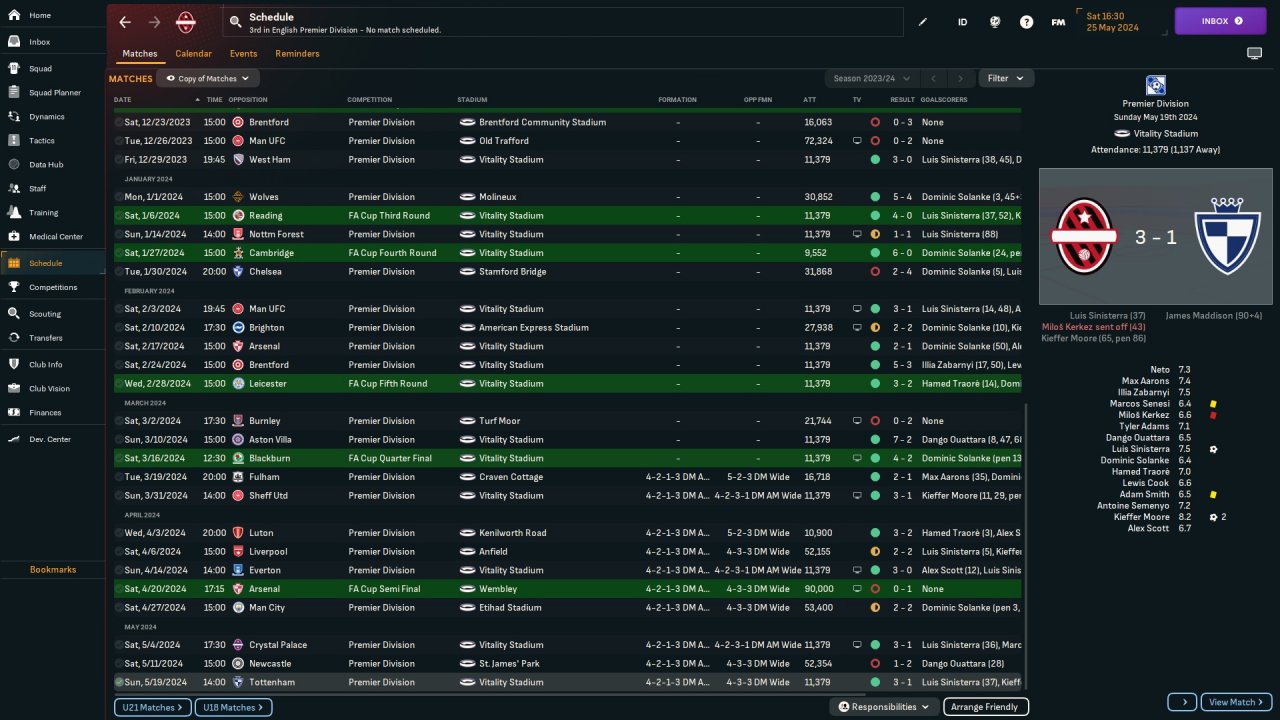The width and height of the screenshot is (1280, 720).
Task: Go to previous season with left chevron
Action: pos(932,78)
